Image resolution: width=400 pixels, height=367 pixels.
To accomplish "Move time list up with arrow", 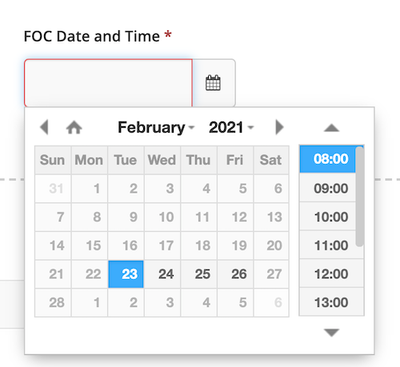I will 331,128.
